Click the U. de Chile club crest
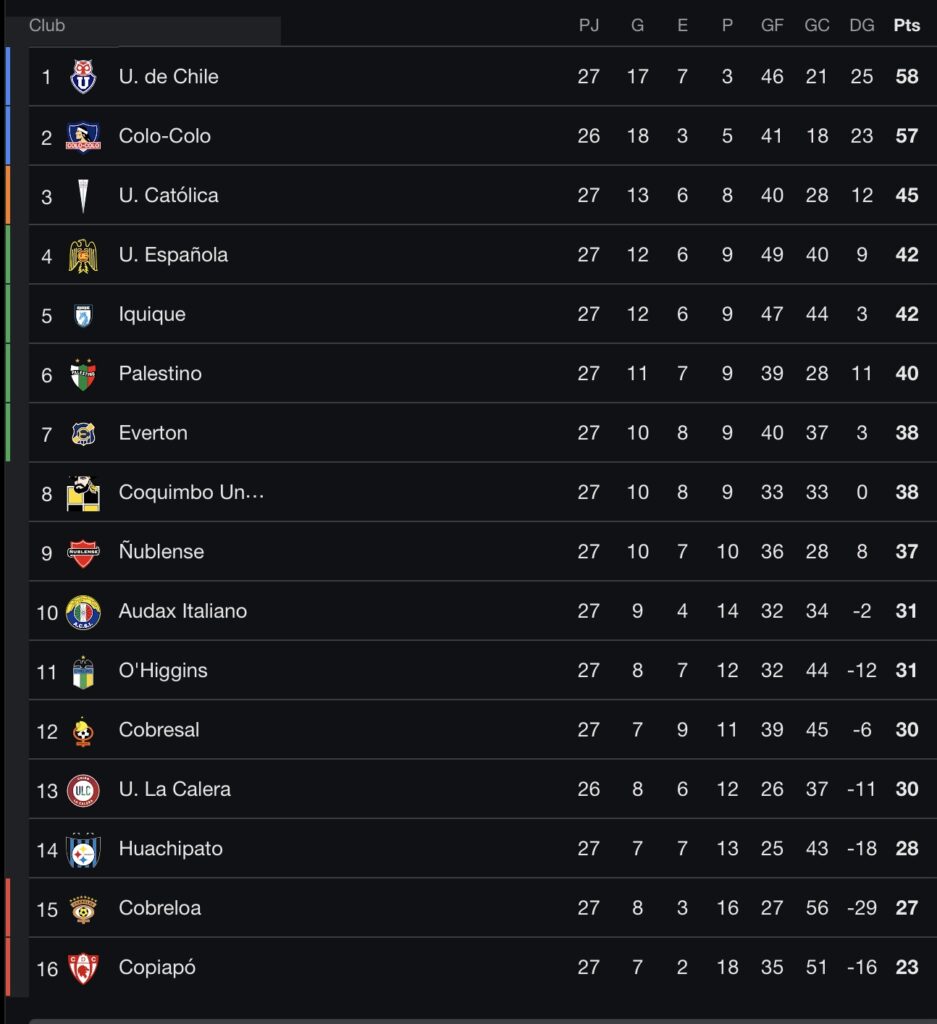Image resolution: width=937 pixels, height=1024 pixels. [x=83, y=77]
